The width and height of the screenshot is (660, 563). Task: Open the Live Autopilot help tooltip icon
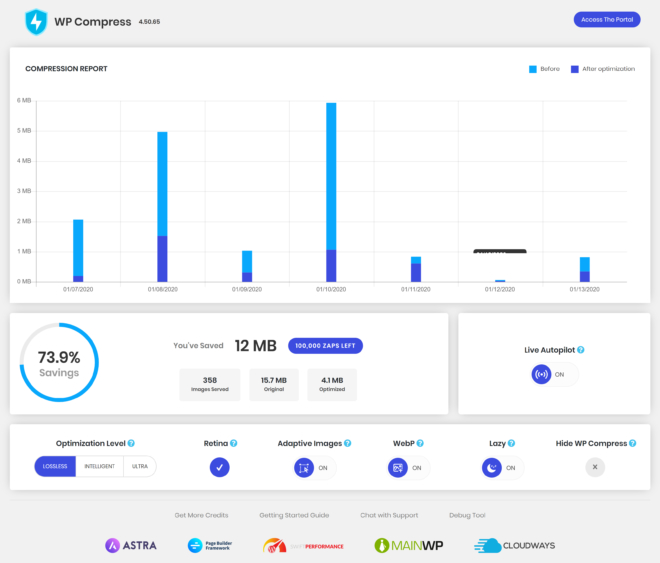click(x=581, y=350)
